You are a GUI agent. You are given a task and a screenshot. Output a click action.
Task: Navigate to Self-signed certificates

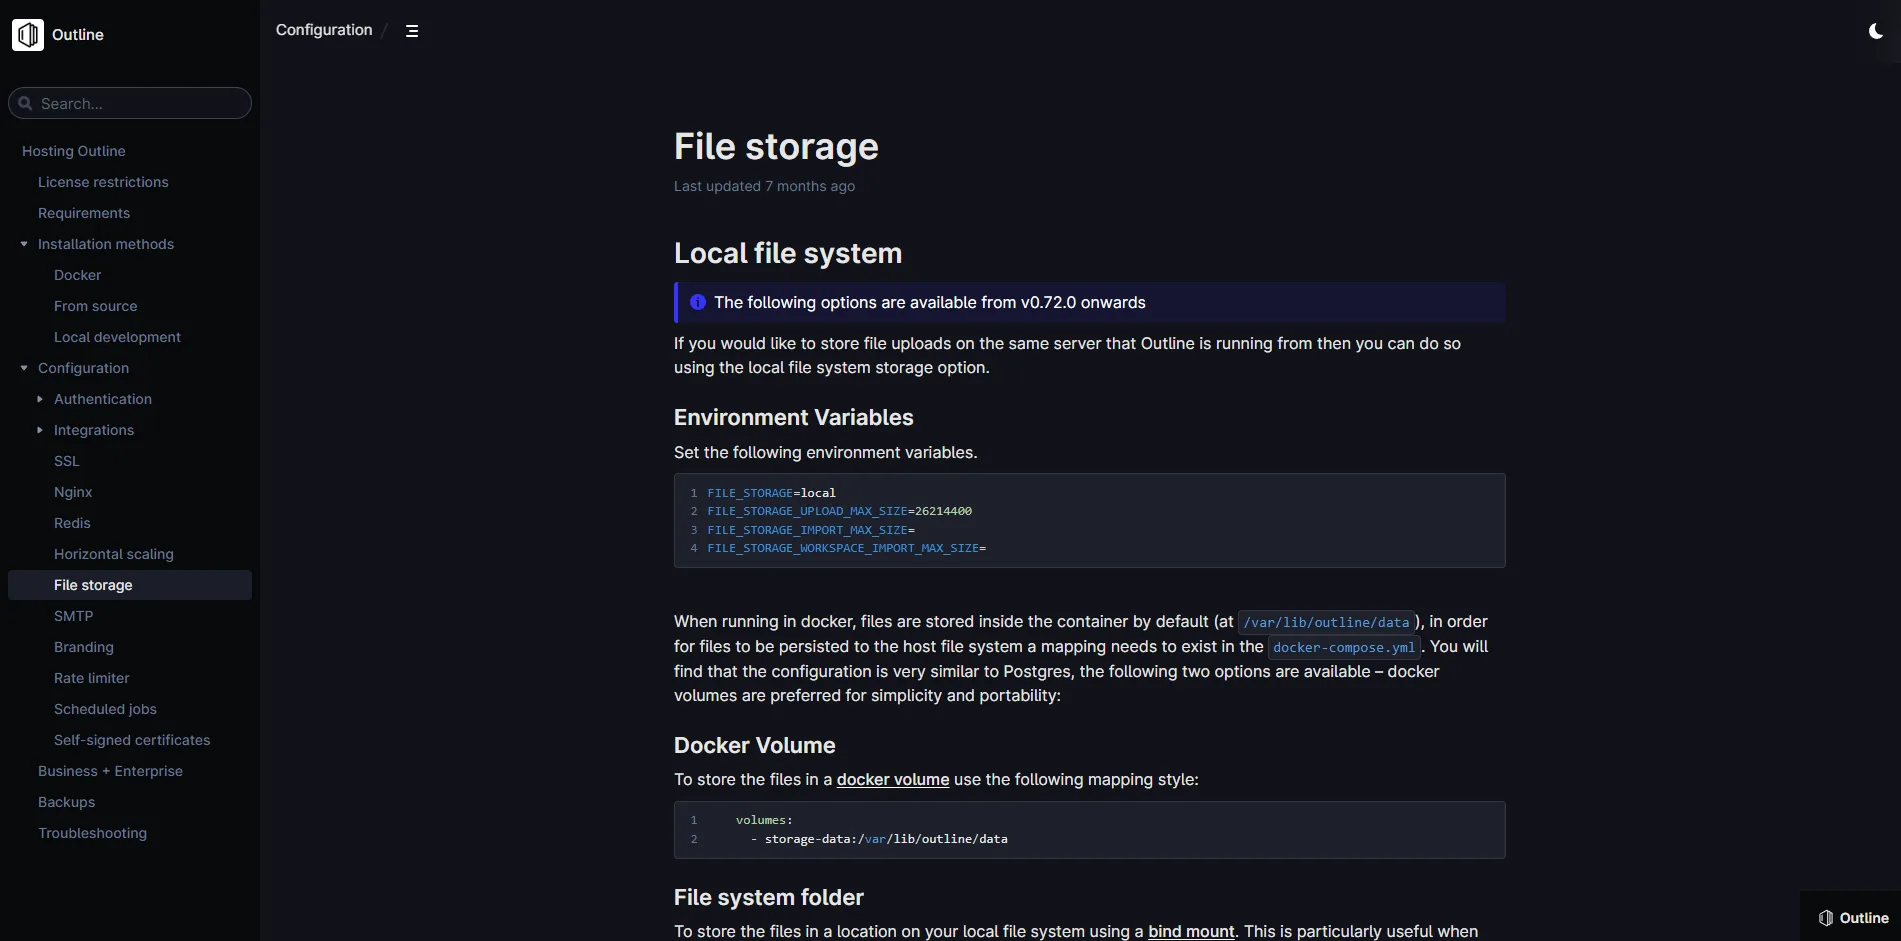pyautogui.click(x=132, y=740)
